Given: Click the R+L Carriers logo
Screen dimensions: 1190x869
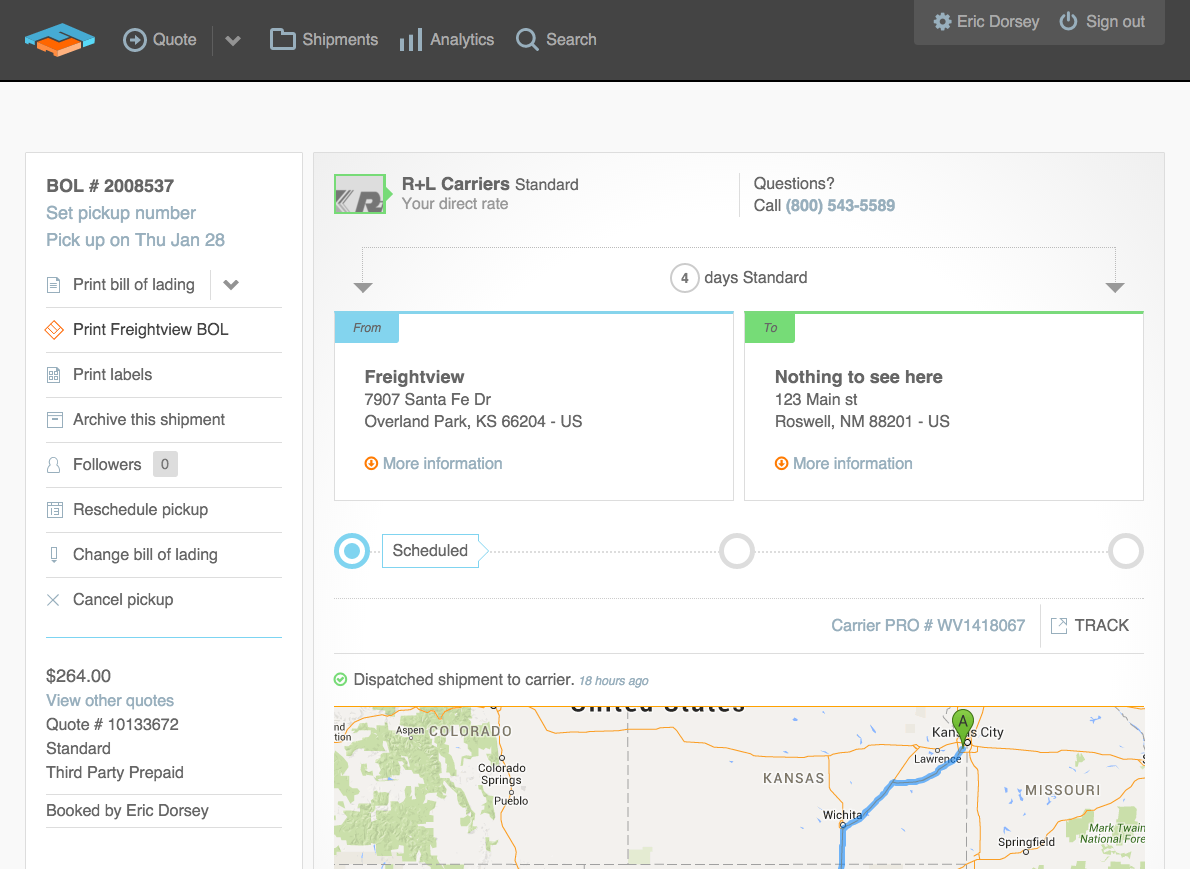Looking at the screenshot, I should pos(361,194).
